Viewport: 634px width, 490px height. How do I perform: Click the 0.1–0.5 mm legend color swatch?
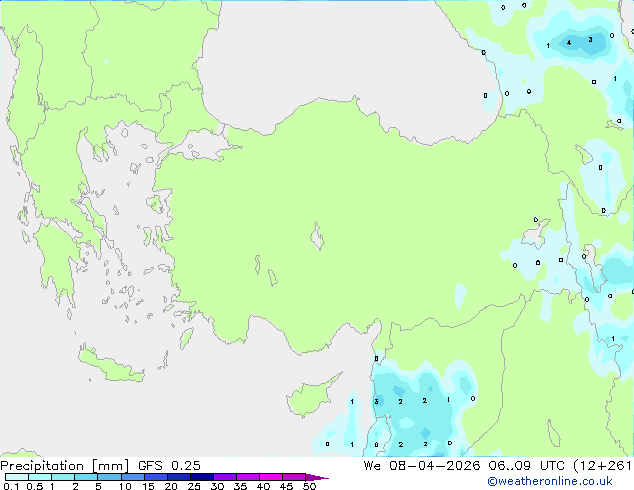pos(17,477)
